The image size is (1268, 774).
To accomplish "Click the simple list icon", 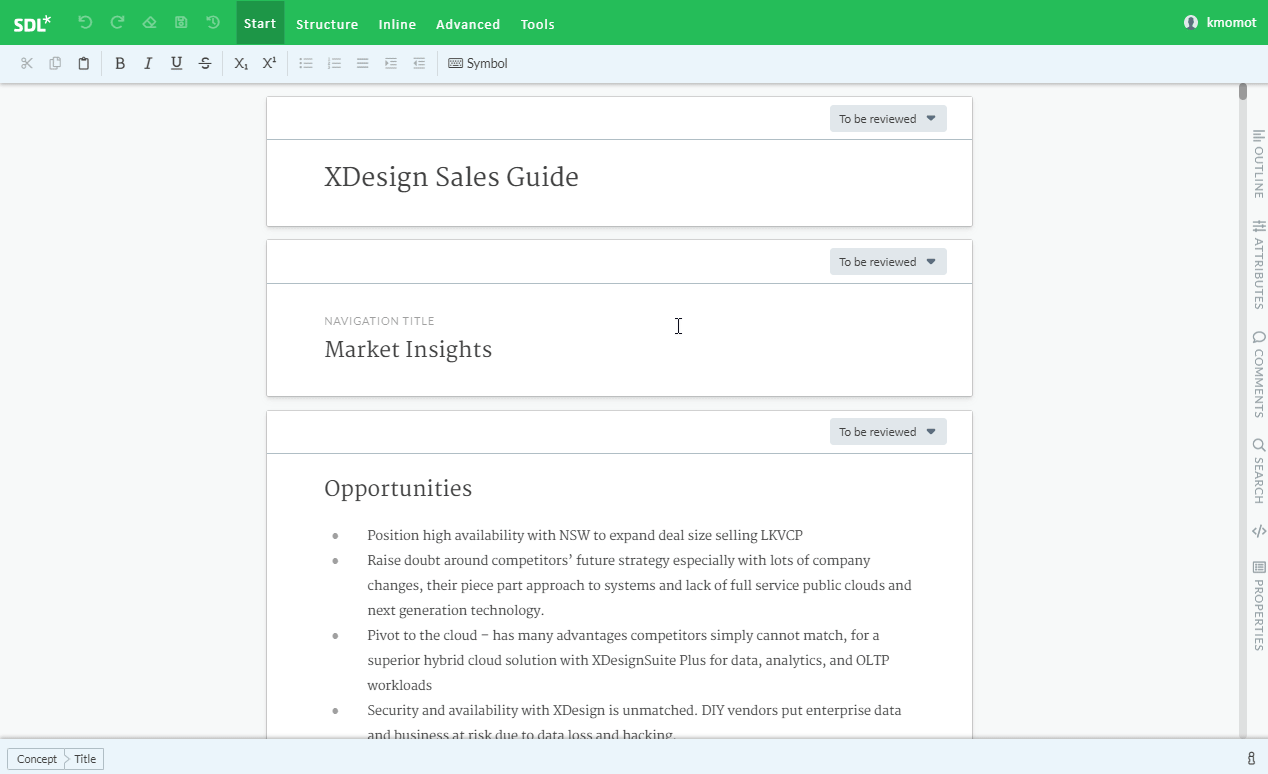I will click(x=363, y=63).
